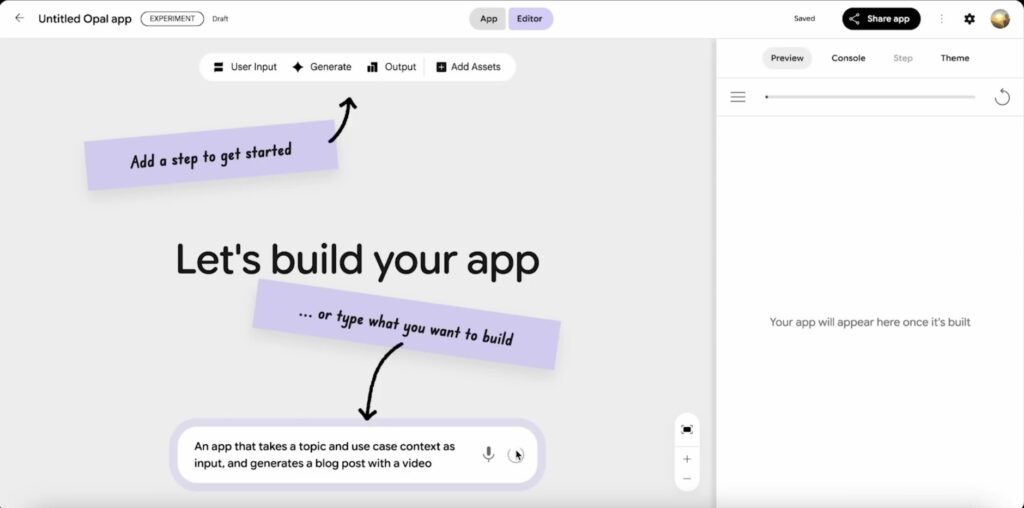This screenshot has height=508, width=1024.
Task: Click the Saved status text
Action: (805, 19)
